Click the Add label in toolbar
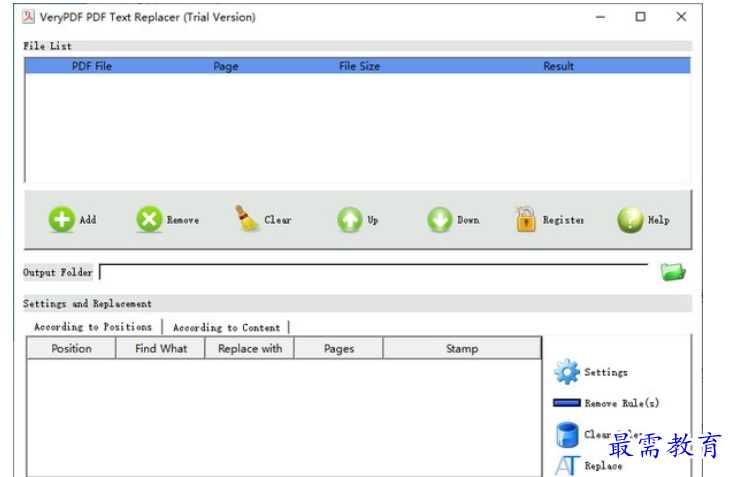Viewport: 730px width, 477px height. [88, 220]
